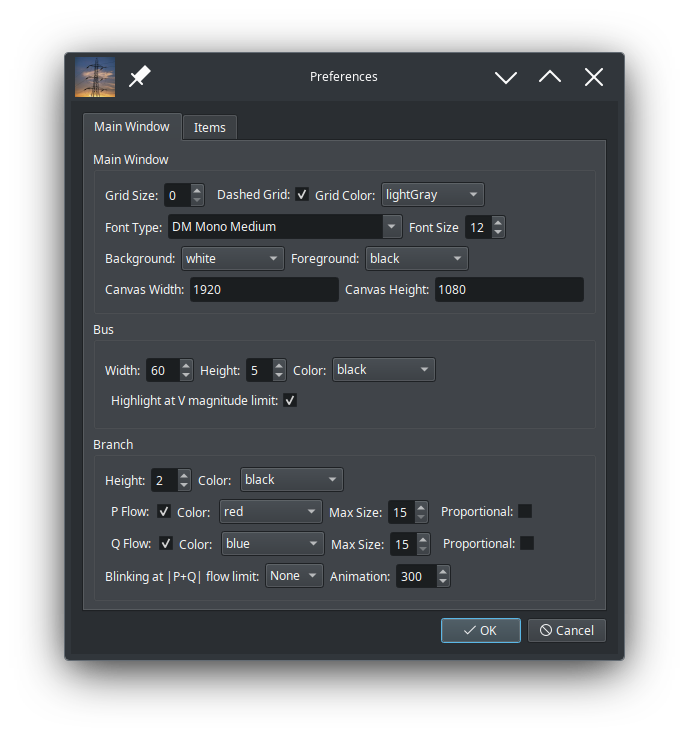689x737 pixels.
Task: Open the Q Flow Color dropdown
Action: click(273, 544)
